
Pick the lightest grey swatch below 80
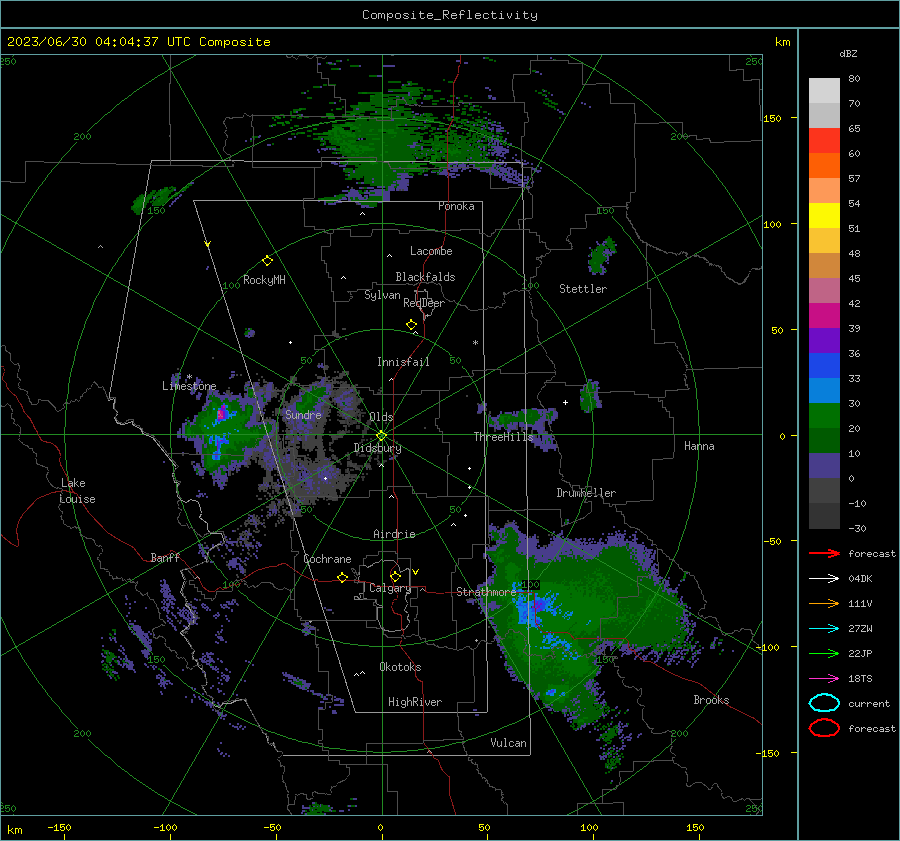824,90
